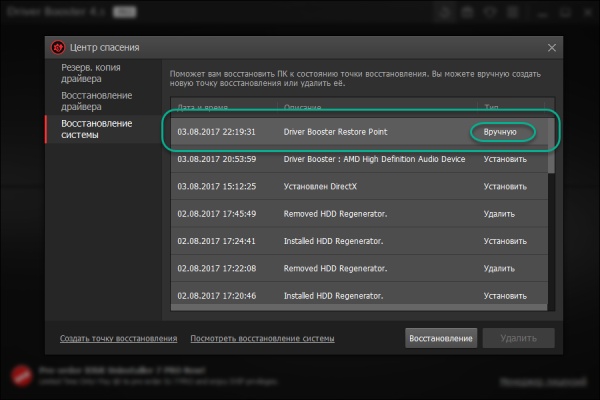
Task: Click the greyed-out Удалить button
Action: click(x=518, y=338)
